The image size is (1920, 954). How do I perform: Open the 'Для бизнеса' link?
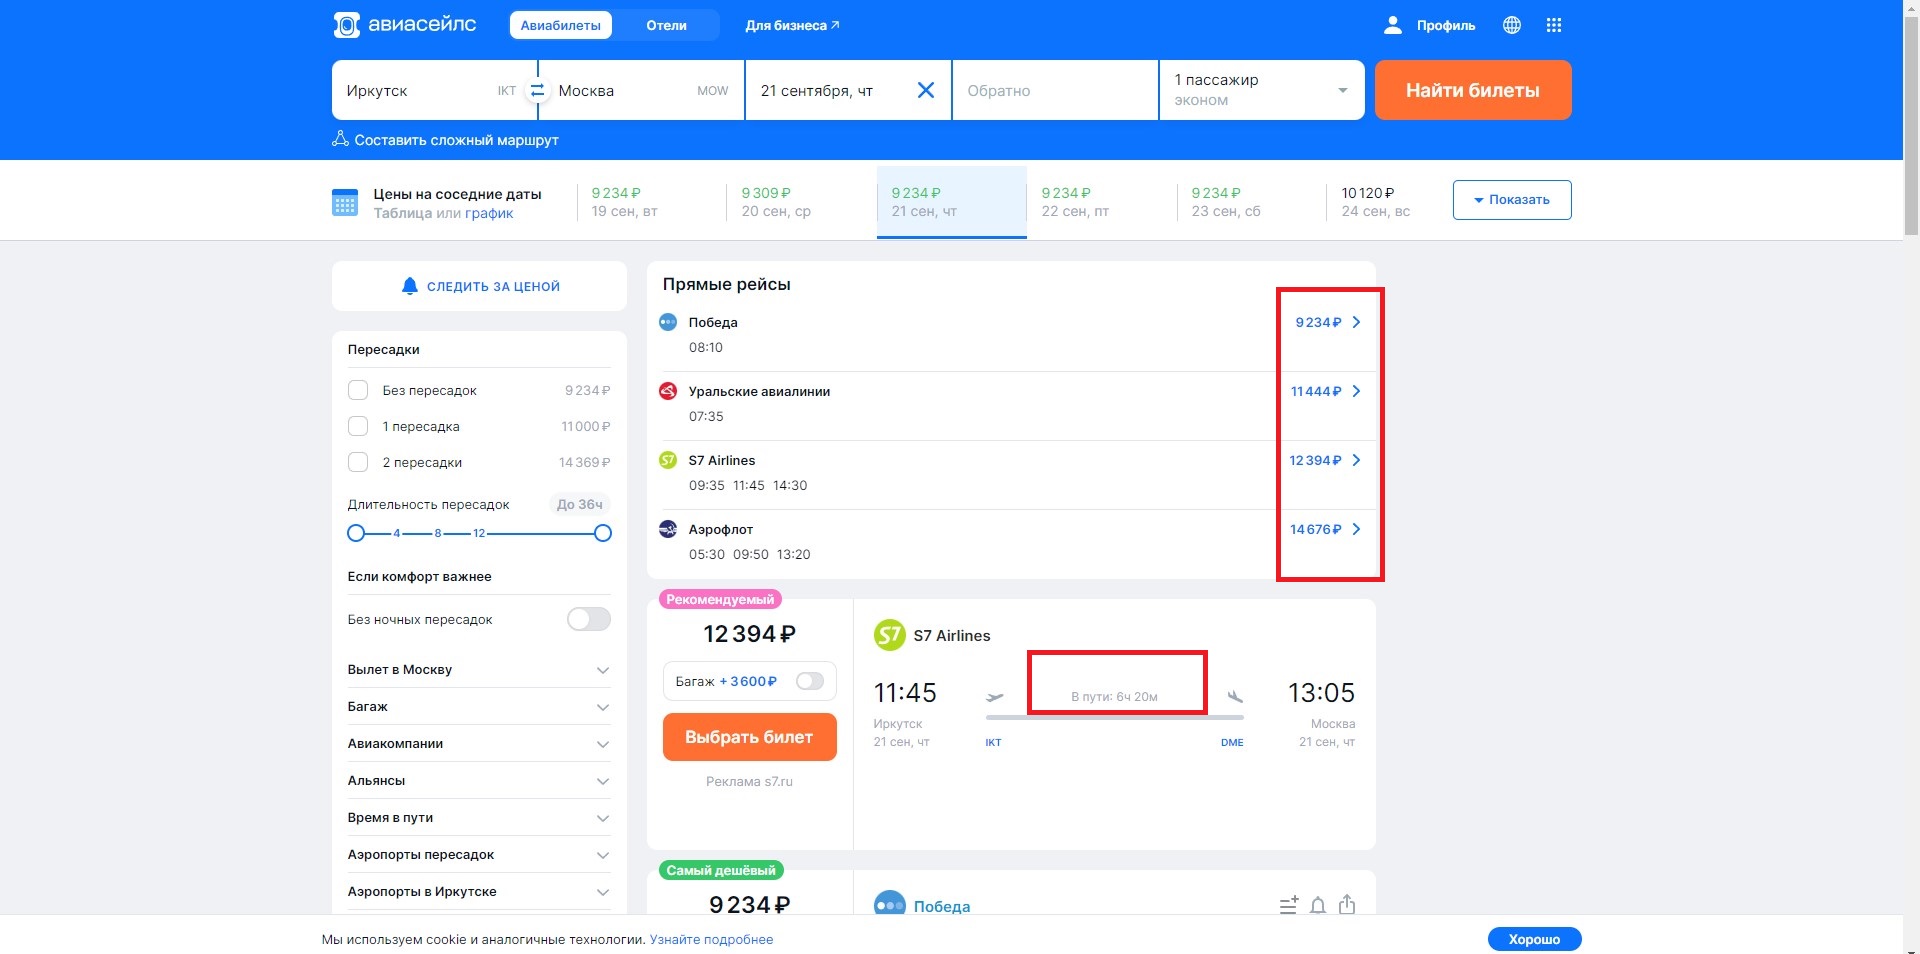tap(792, 25)
